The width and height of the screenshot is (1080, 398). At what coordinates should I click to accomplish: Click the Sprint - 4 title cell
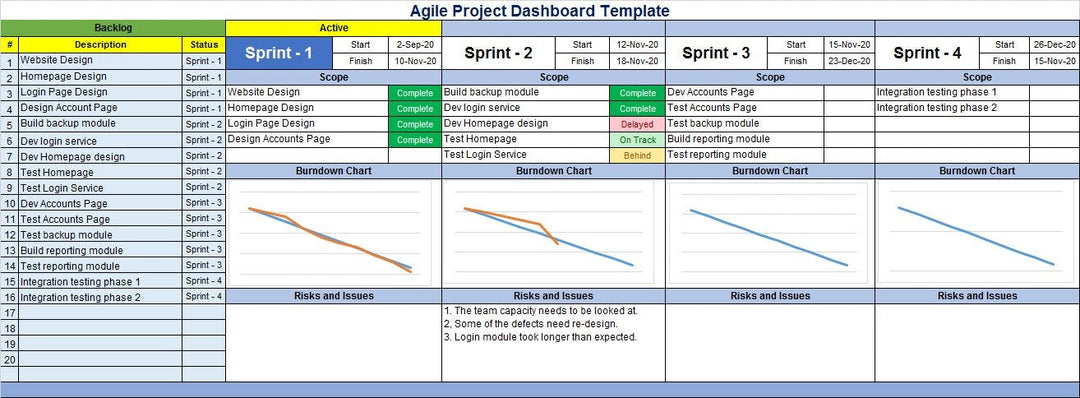[x=927, y=53]
